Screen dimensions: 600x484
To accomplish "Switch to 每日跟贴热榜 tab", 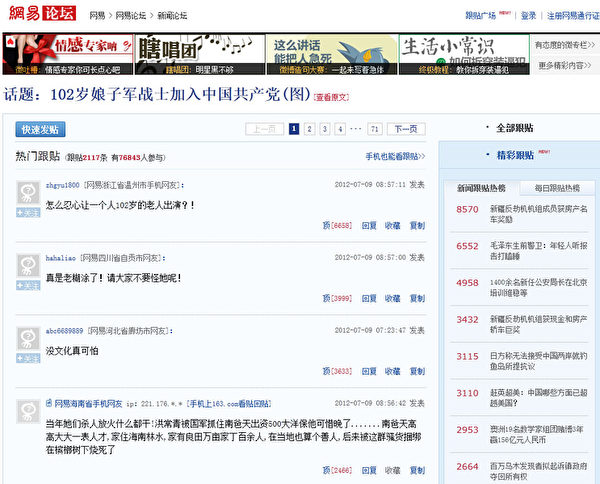I will pyautogui.click(x=556, y=188).
